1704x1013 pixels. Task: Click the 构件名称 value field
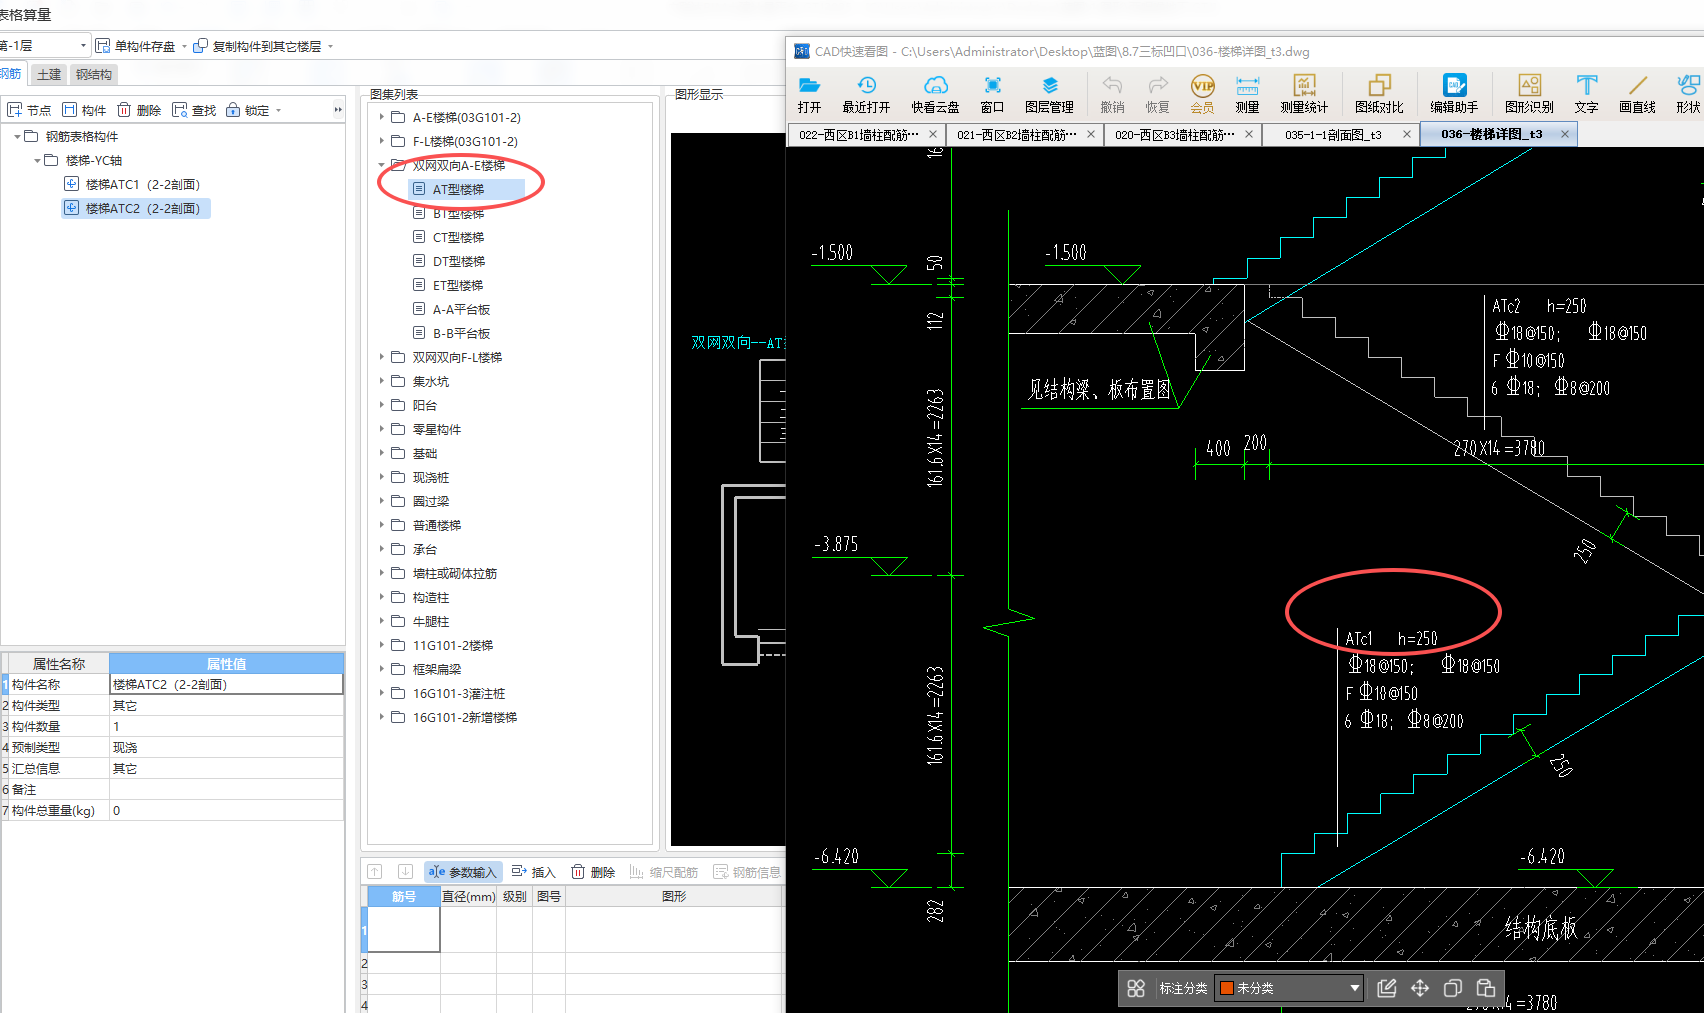225,684
